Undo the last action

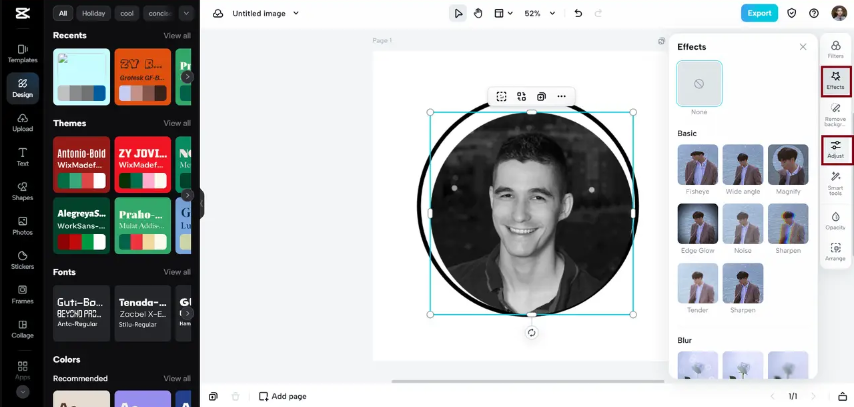[x=578, y=14]
